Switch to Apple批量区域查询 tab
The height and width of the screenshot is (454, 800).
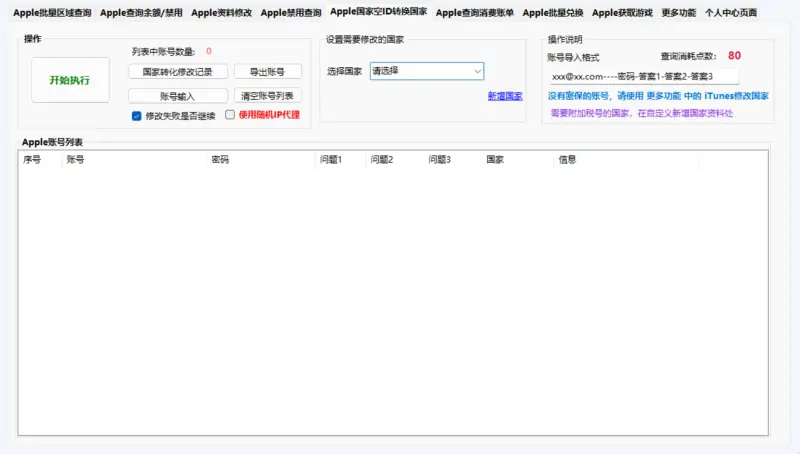52,13
